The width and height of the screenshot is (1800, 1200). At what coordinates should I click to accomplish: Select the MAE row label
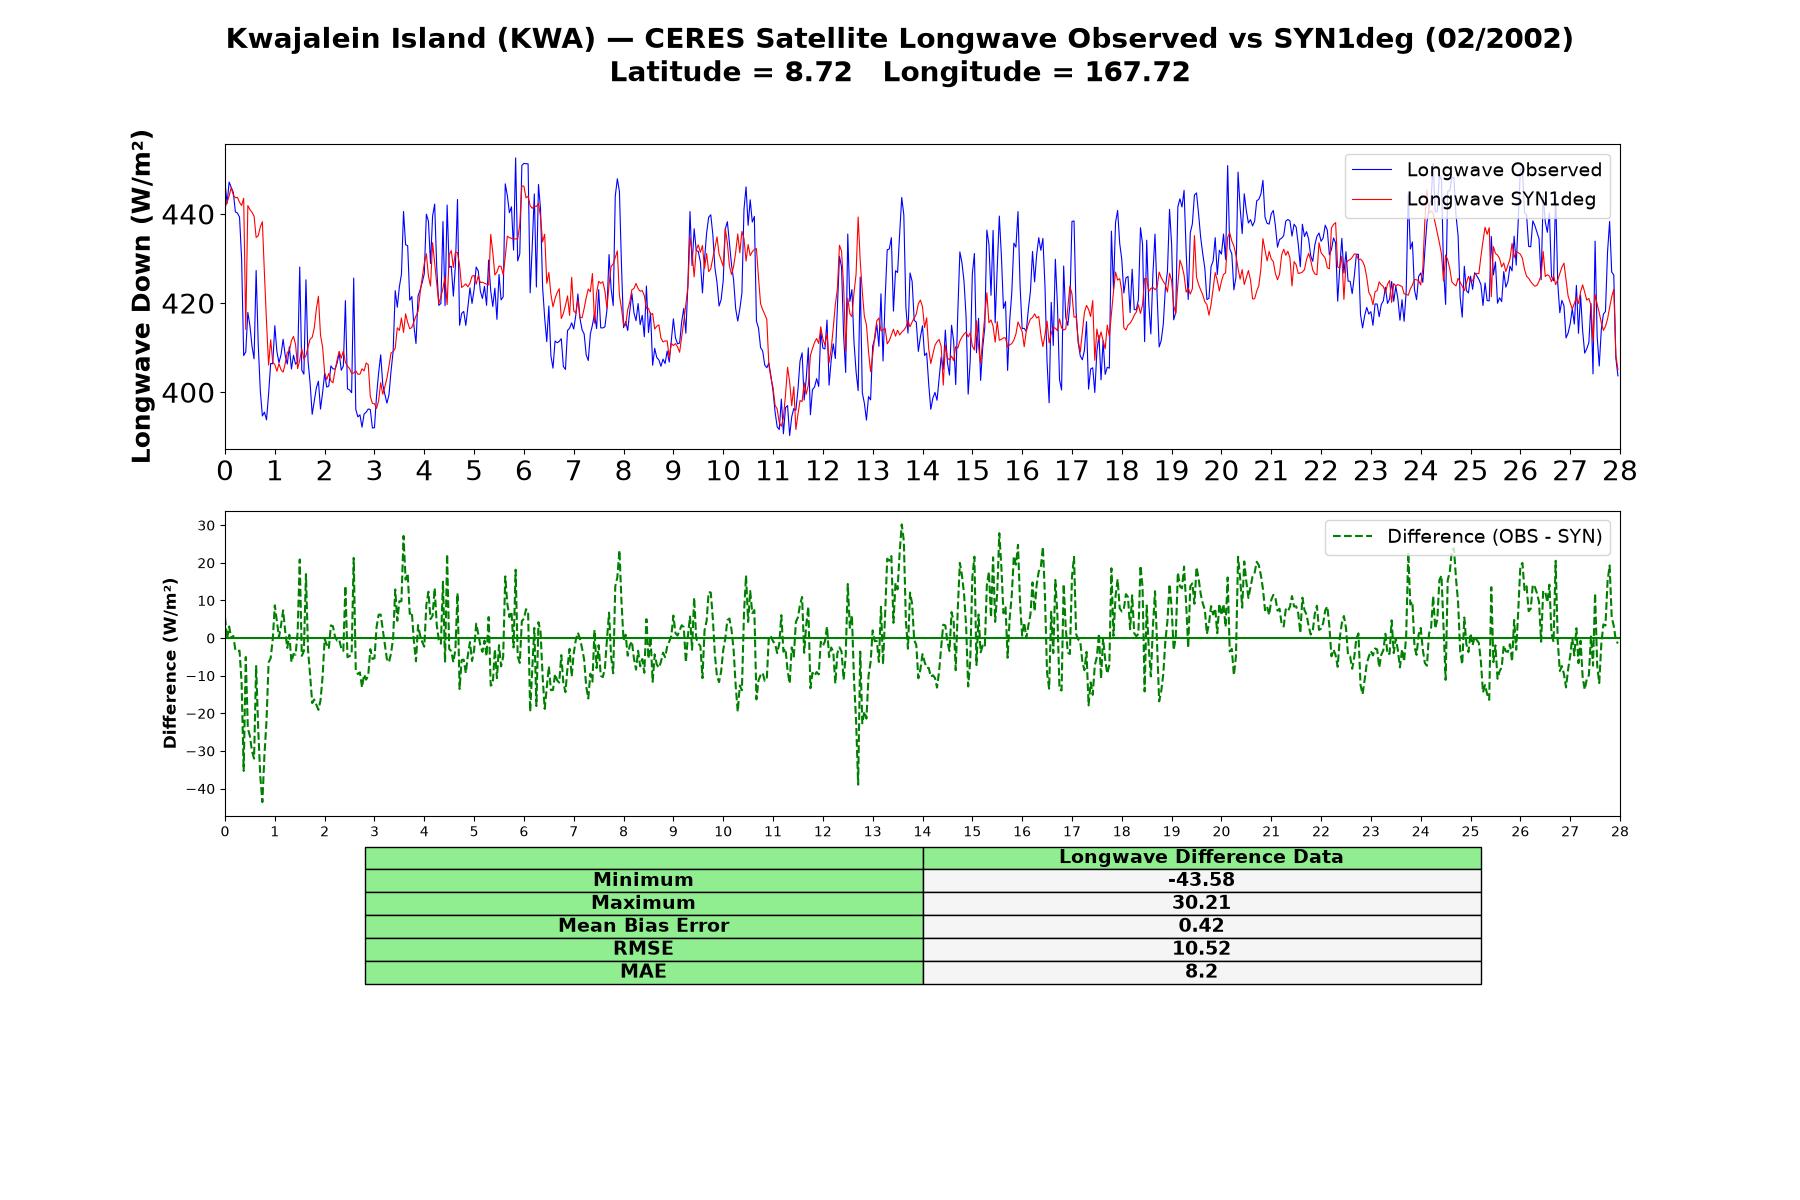coord(644,972)
